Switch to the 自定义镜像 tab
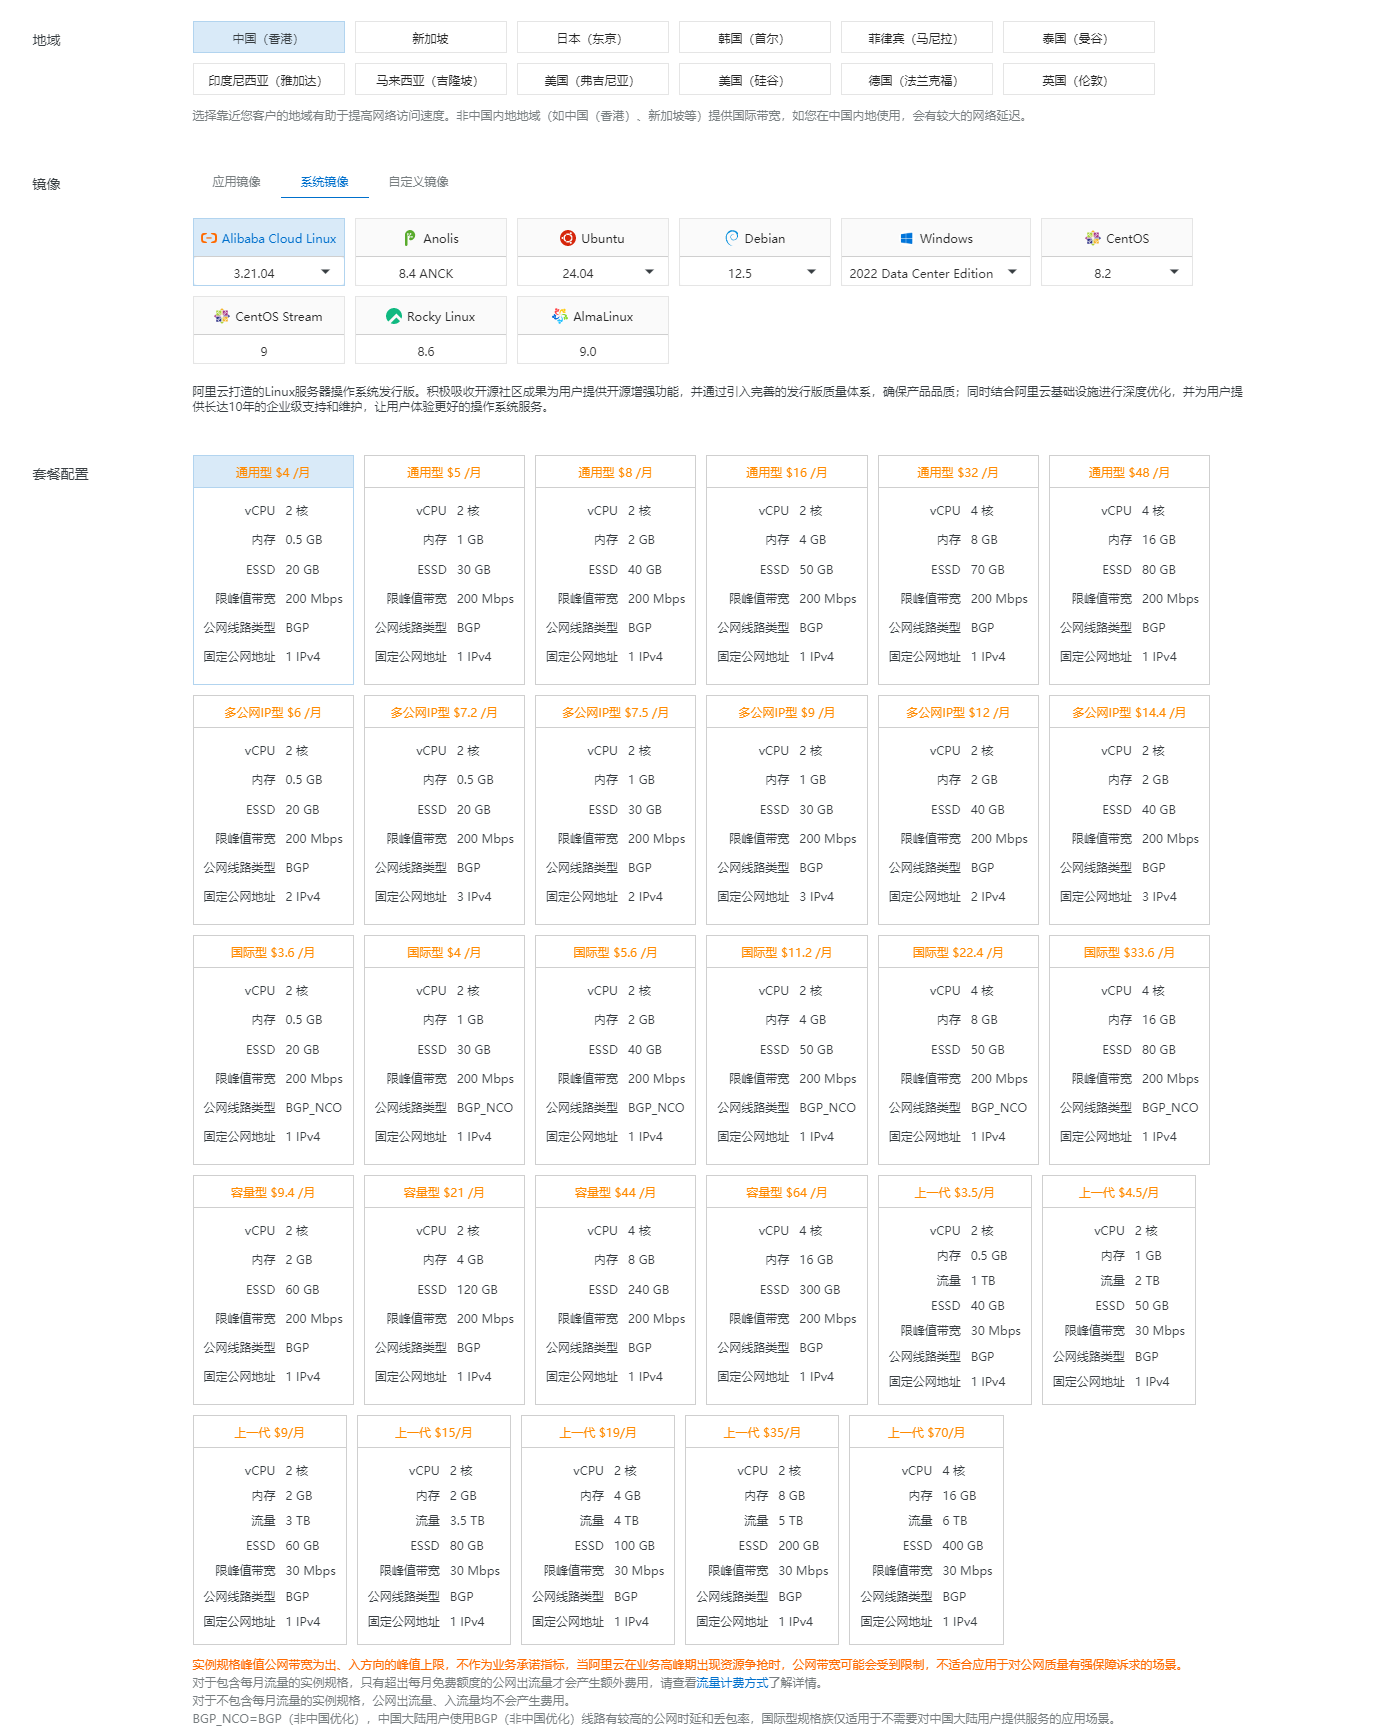The width and height of the screenshot is (1384, 1736). pyautogui.click(x=418, y=182)
